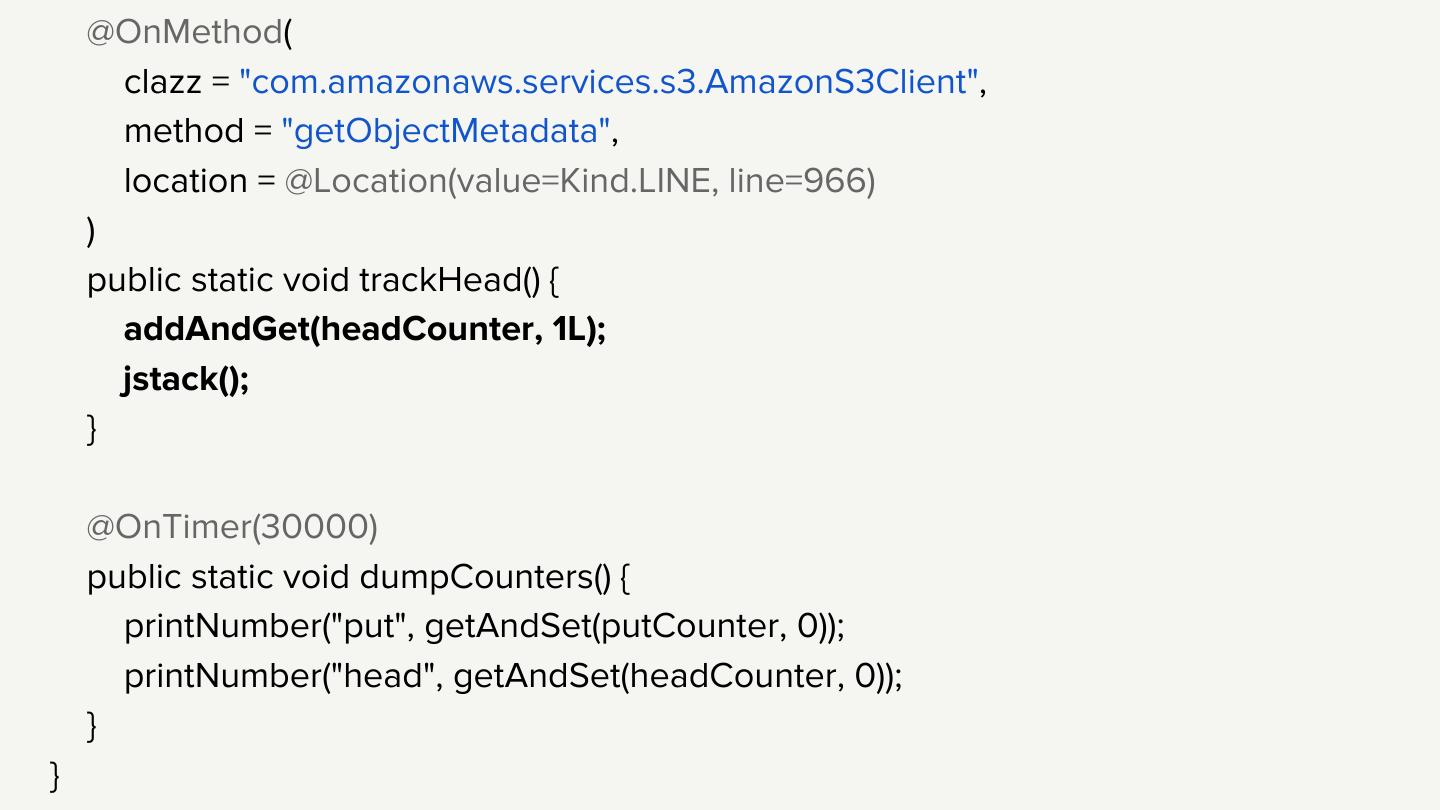Click the word clazz

tap(162, 81)
